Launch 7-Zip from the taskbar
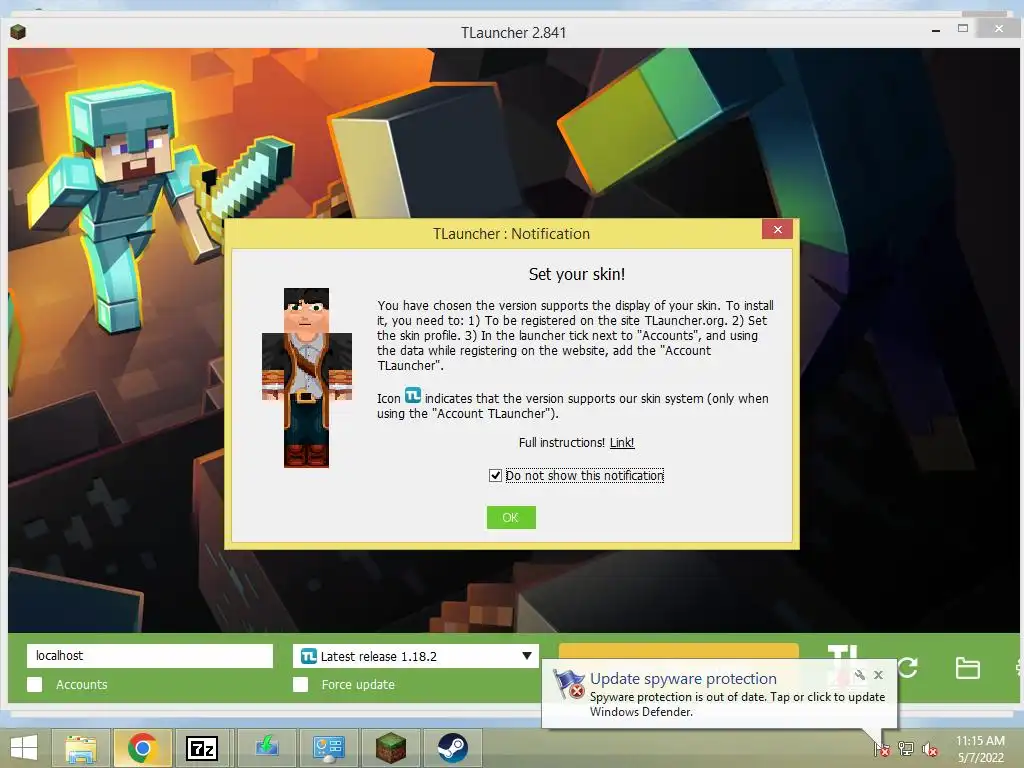 click(202, 748)
